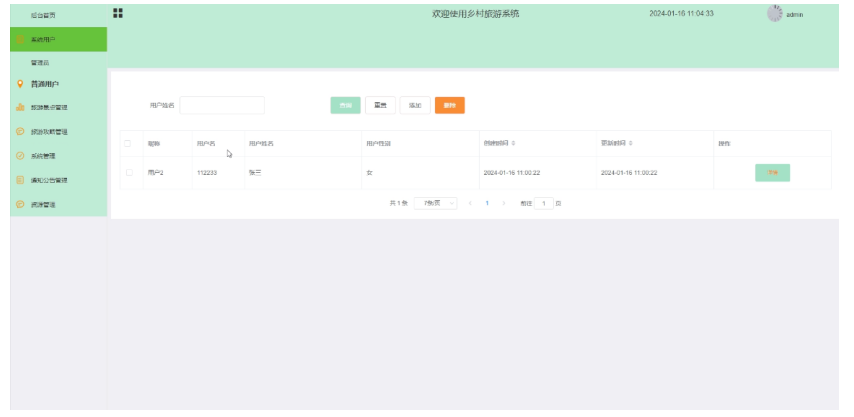Click the orange bar chart icon in the sidebar
This screenshot has width=854, height=417.
pos(20,107)
